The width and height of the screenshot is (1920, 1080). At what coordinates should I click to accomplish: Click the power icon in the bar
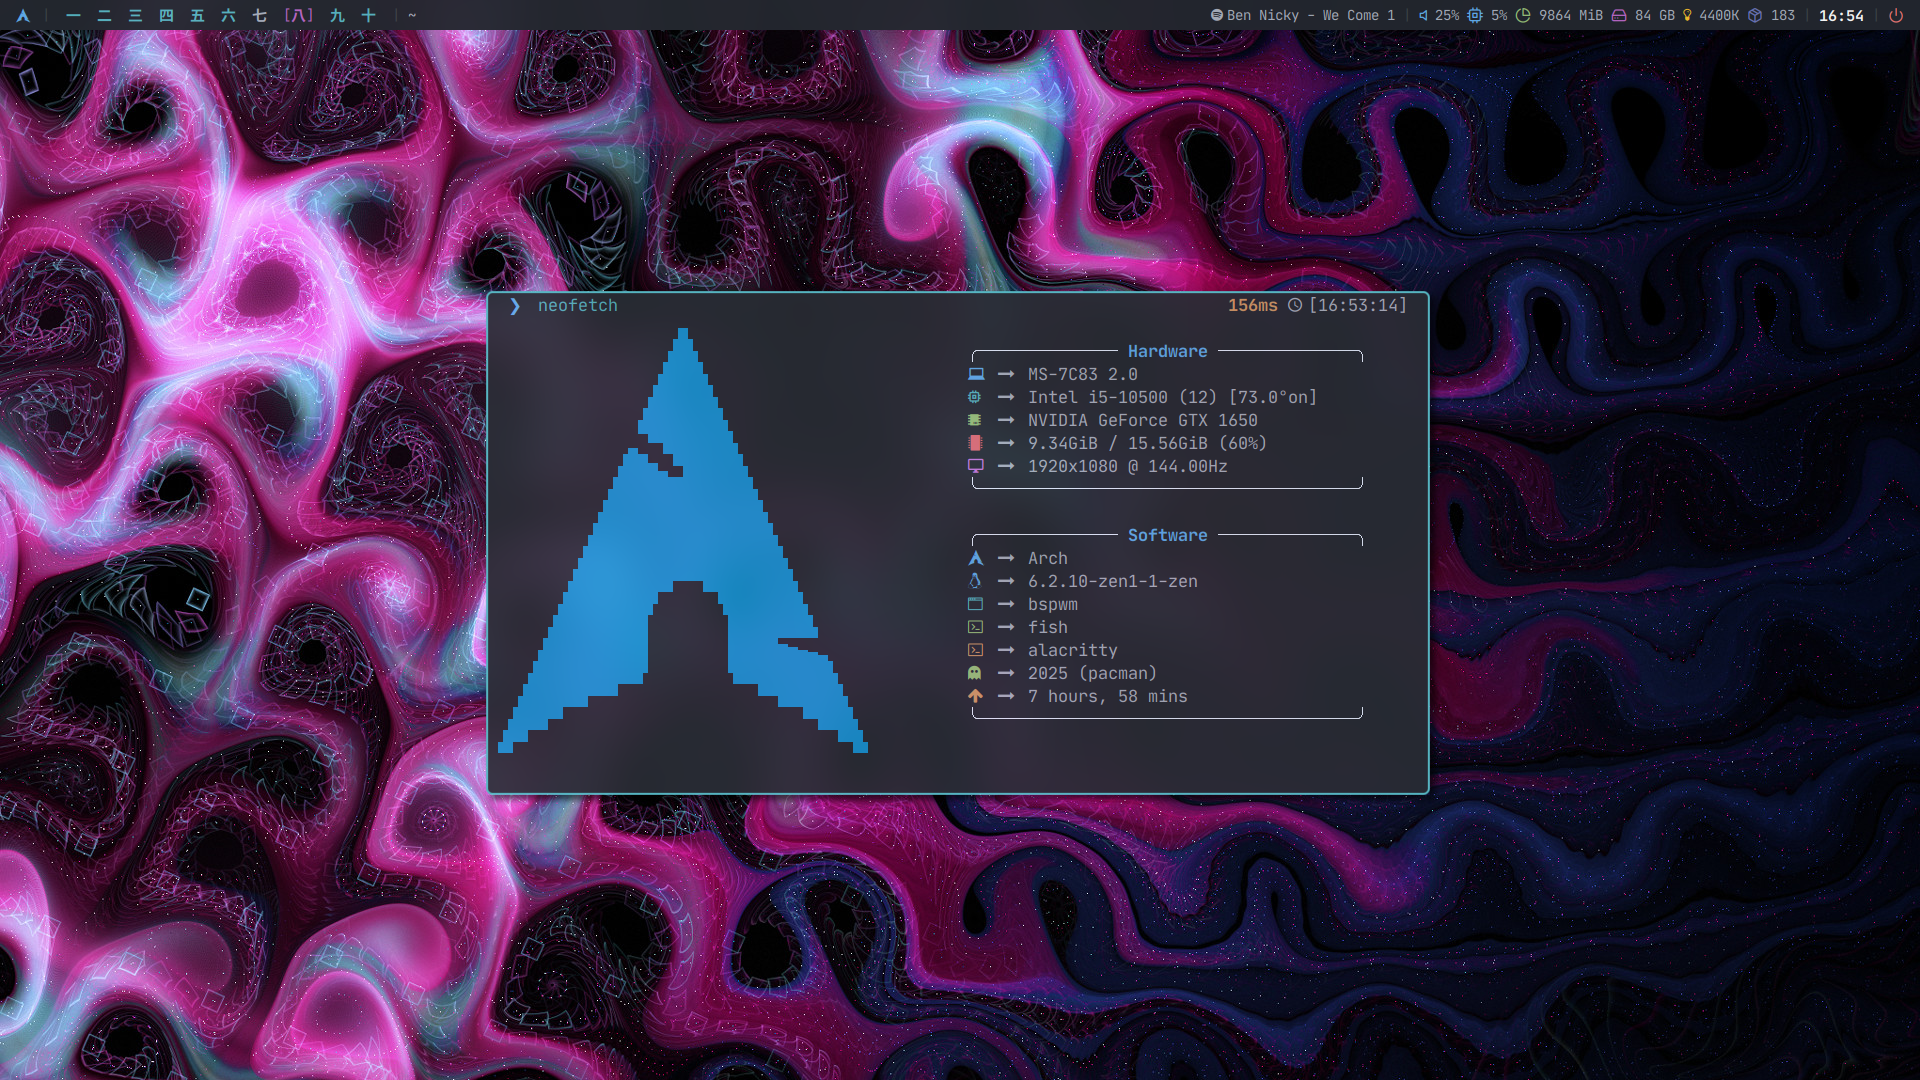click(x=1895, y=15)
